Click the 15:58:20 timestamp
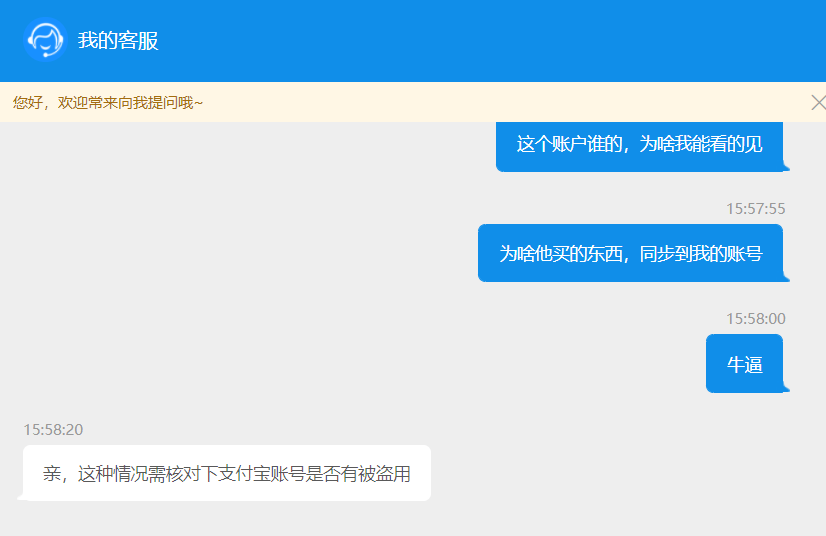The height and width of the screenshot is (536, 826). click(53, 430)
